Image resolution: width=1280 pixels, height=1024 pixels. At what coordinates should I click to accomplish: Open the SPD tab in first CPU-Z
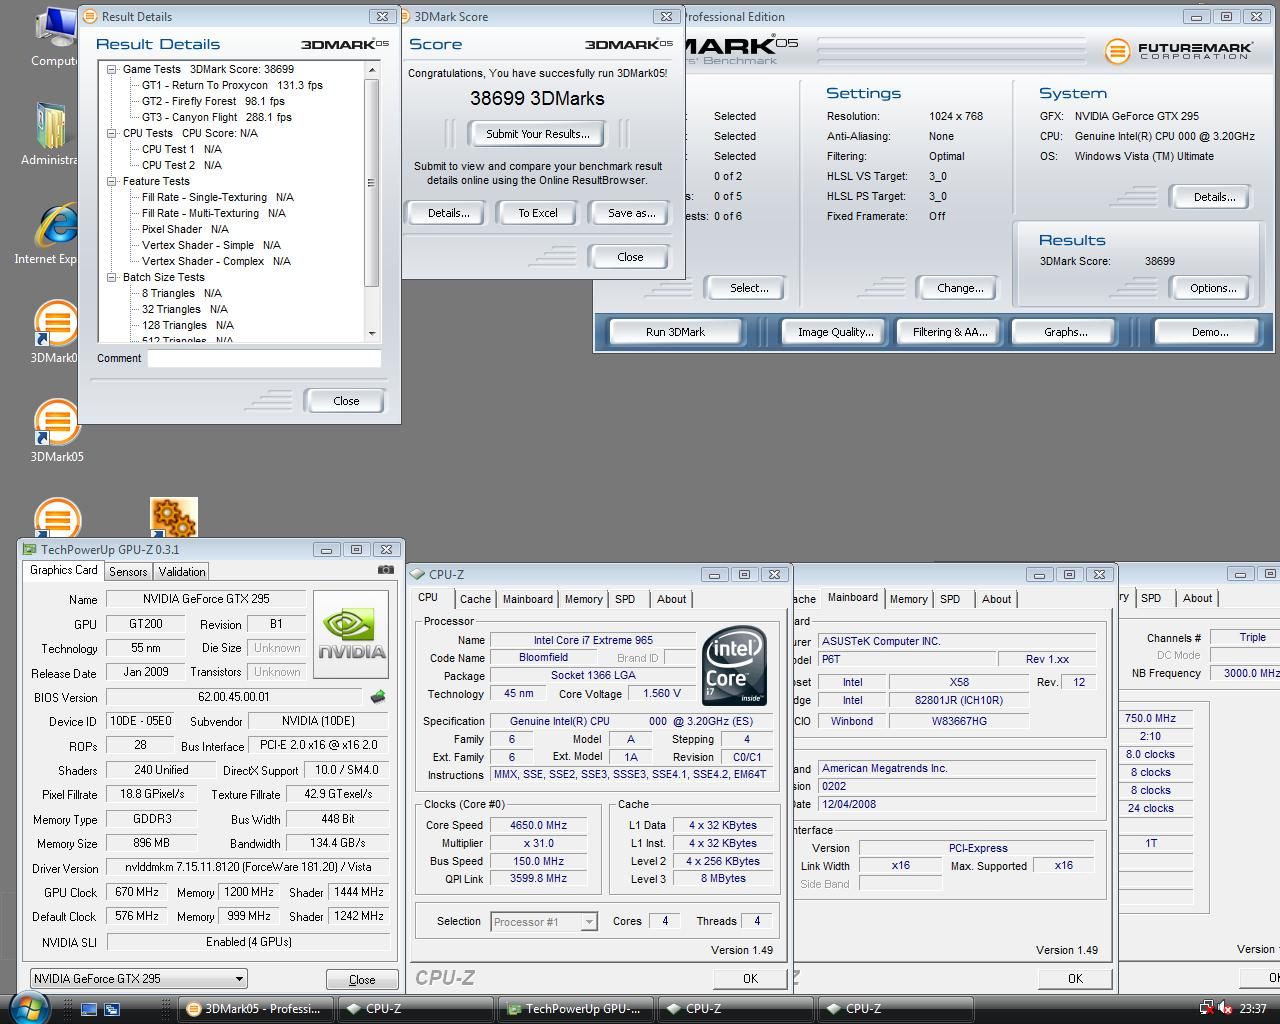(625, 599)
